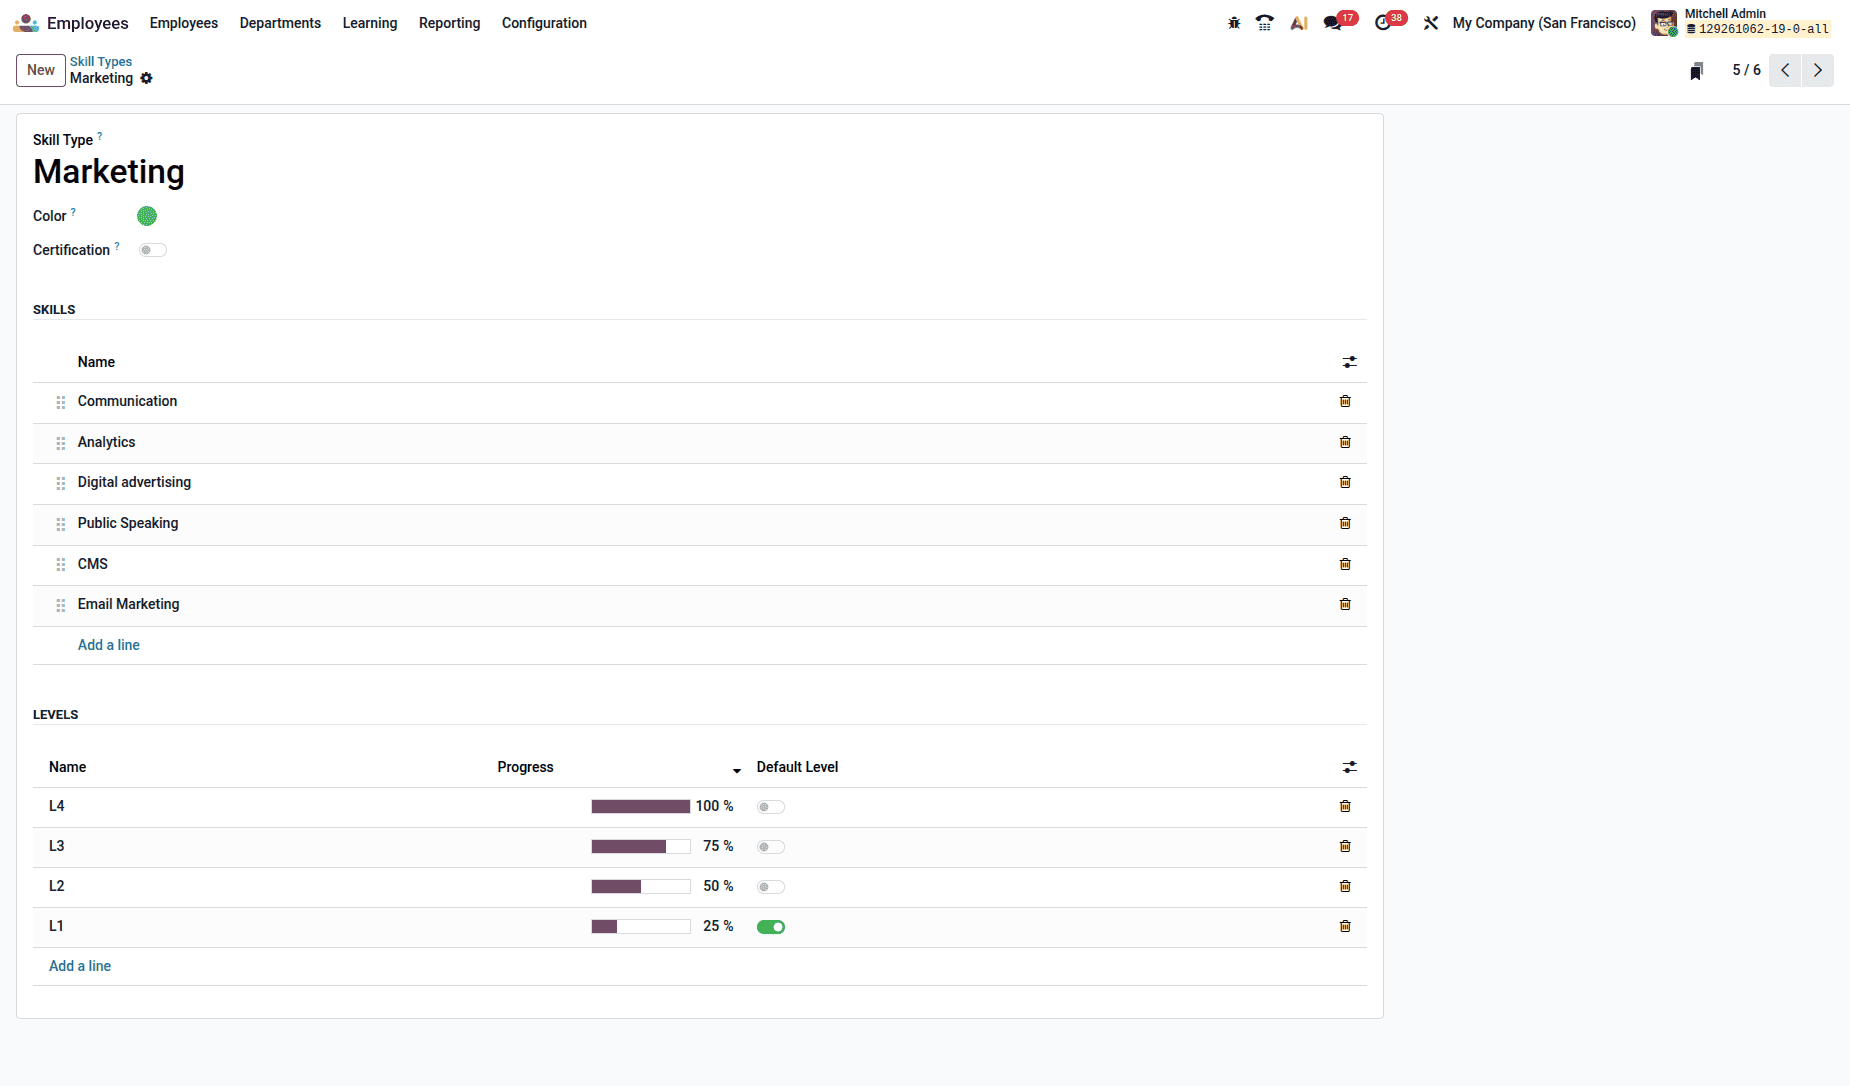Click the Communication row drag handle
This screenshot has width=1850, height=1086.
[x=61, y=402]
